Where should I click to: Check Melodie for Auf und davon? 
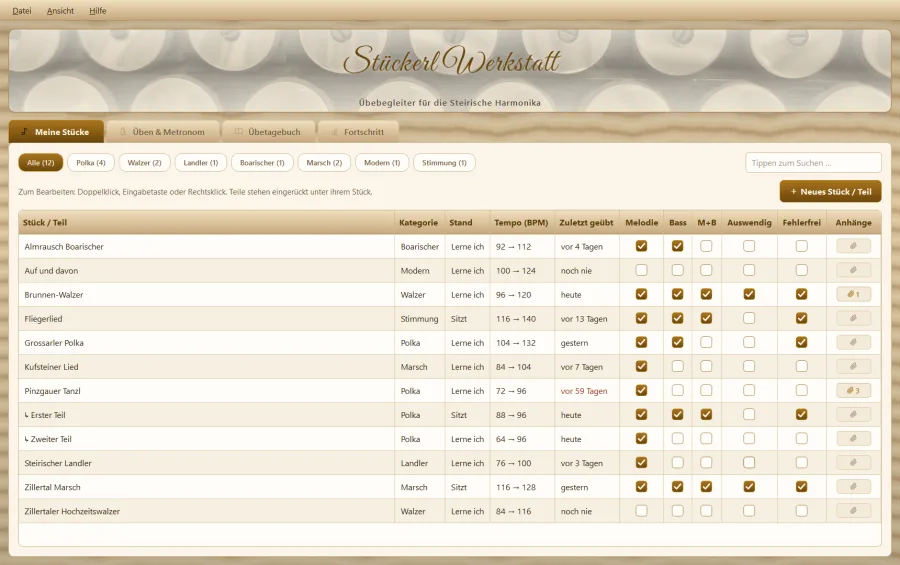(642, 270)
